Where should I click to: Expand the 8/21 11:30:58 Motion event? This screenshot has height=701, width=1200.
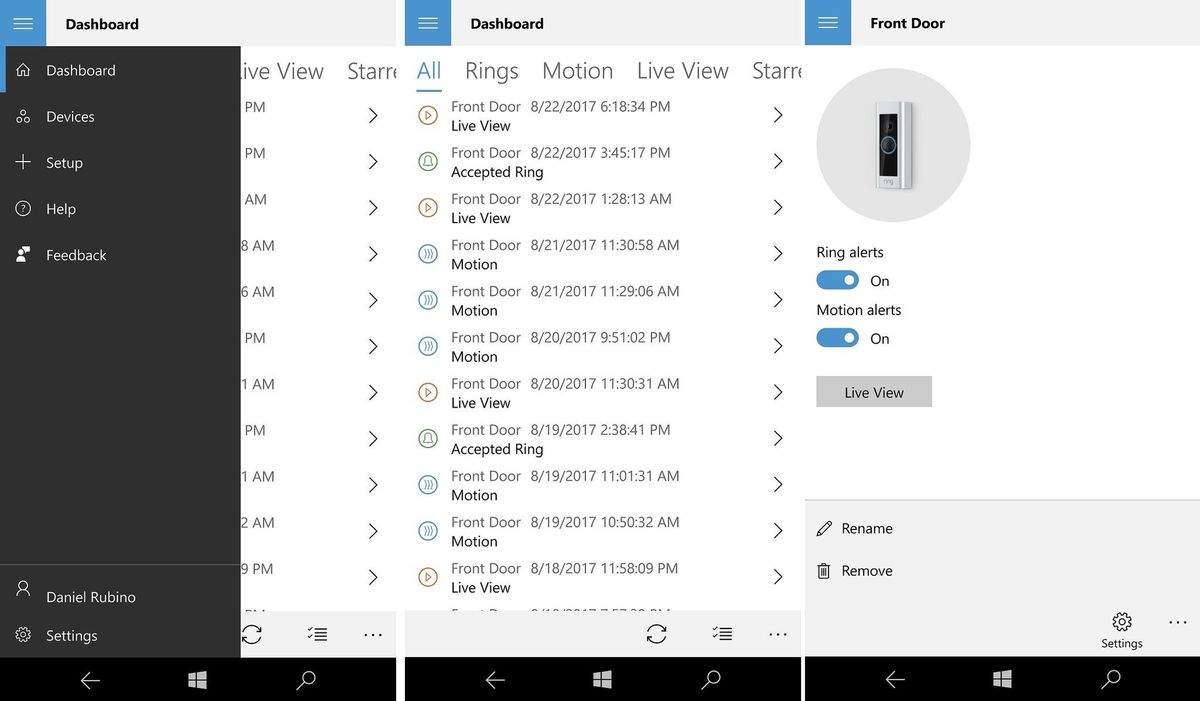(x=778, y=253)
